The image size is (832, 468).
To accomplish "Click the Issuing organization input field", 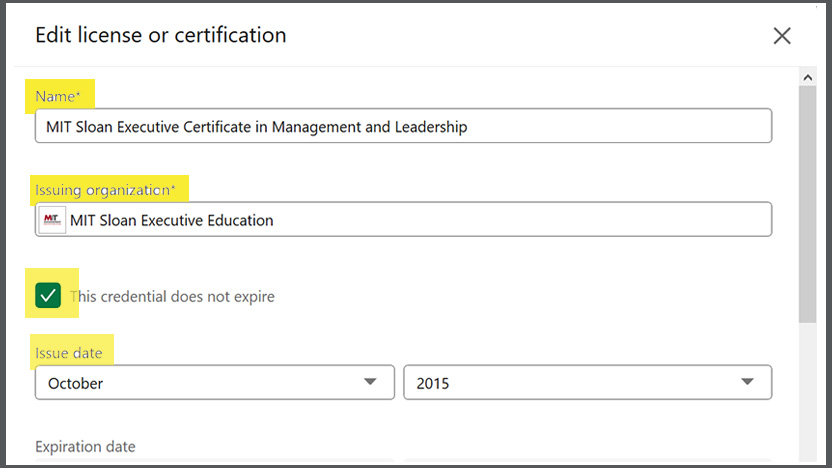I will click(403, 219).
